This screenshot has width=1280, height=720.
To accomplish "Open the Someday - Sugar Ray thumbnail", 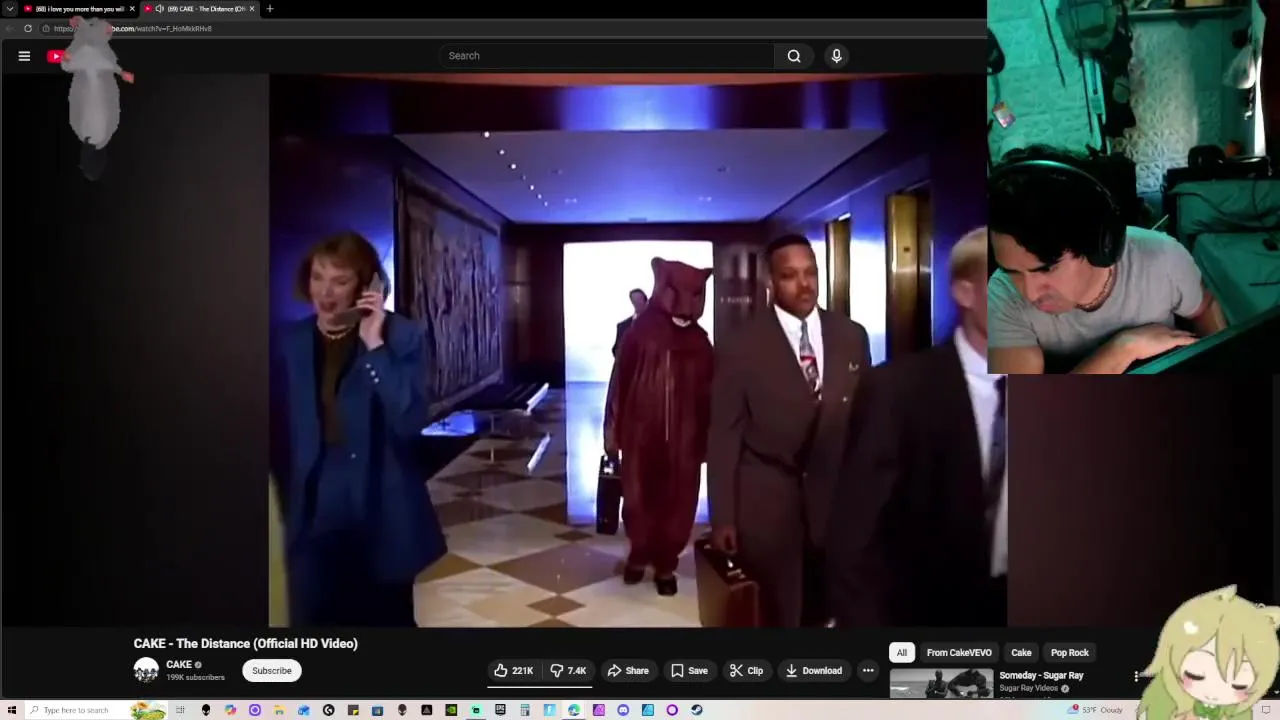I will tap(941, 684).
